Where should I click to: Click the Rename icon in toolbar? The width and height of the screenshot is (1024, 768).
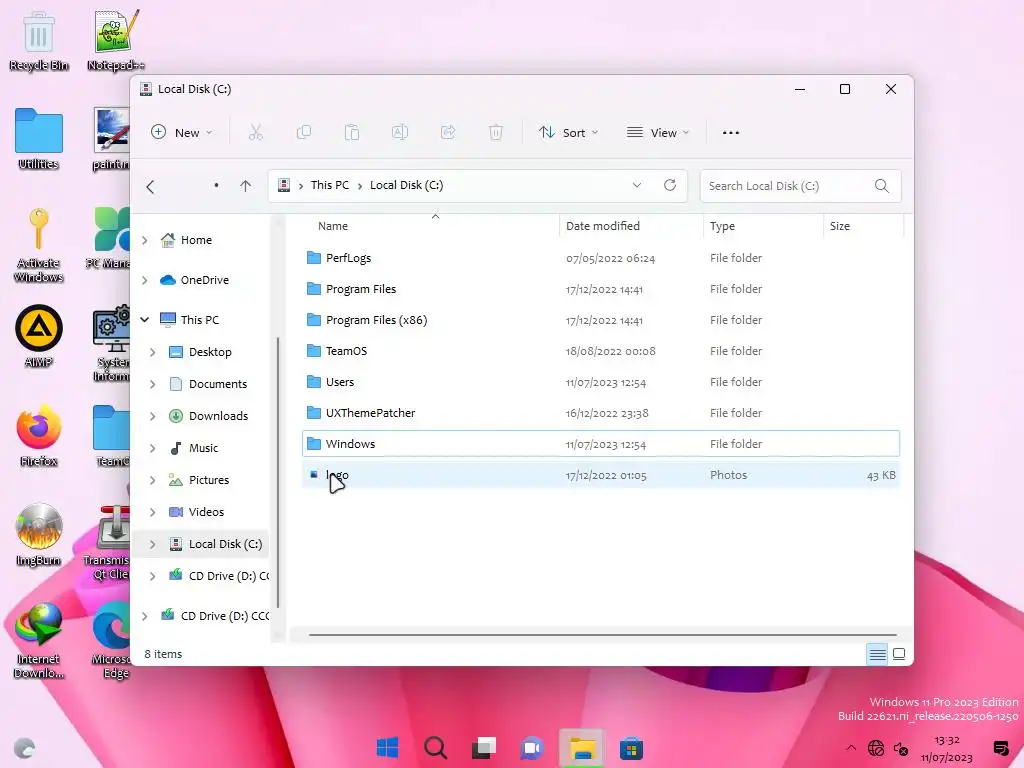coord(400,133)
